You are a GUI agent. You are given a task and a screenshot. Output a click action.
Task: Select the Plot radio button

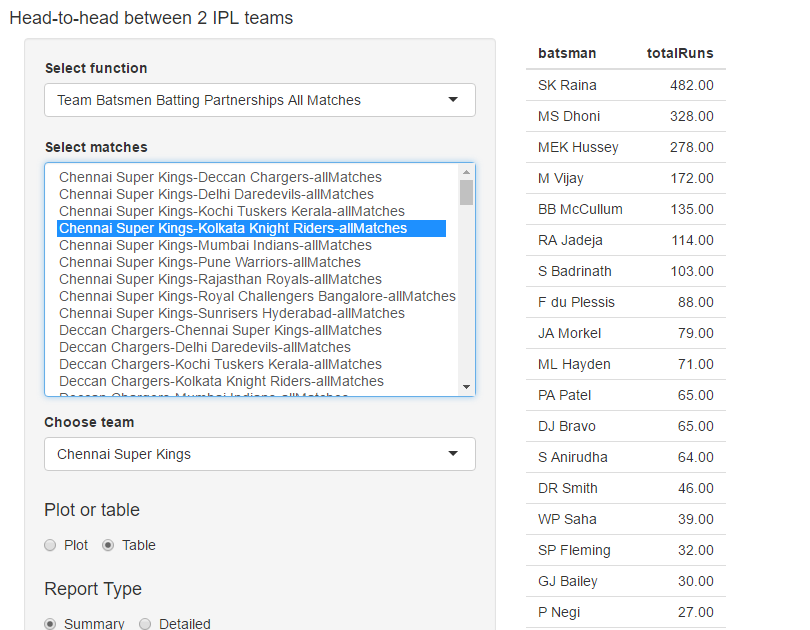pyautogui.click(x=50, y=545)
